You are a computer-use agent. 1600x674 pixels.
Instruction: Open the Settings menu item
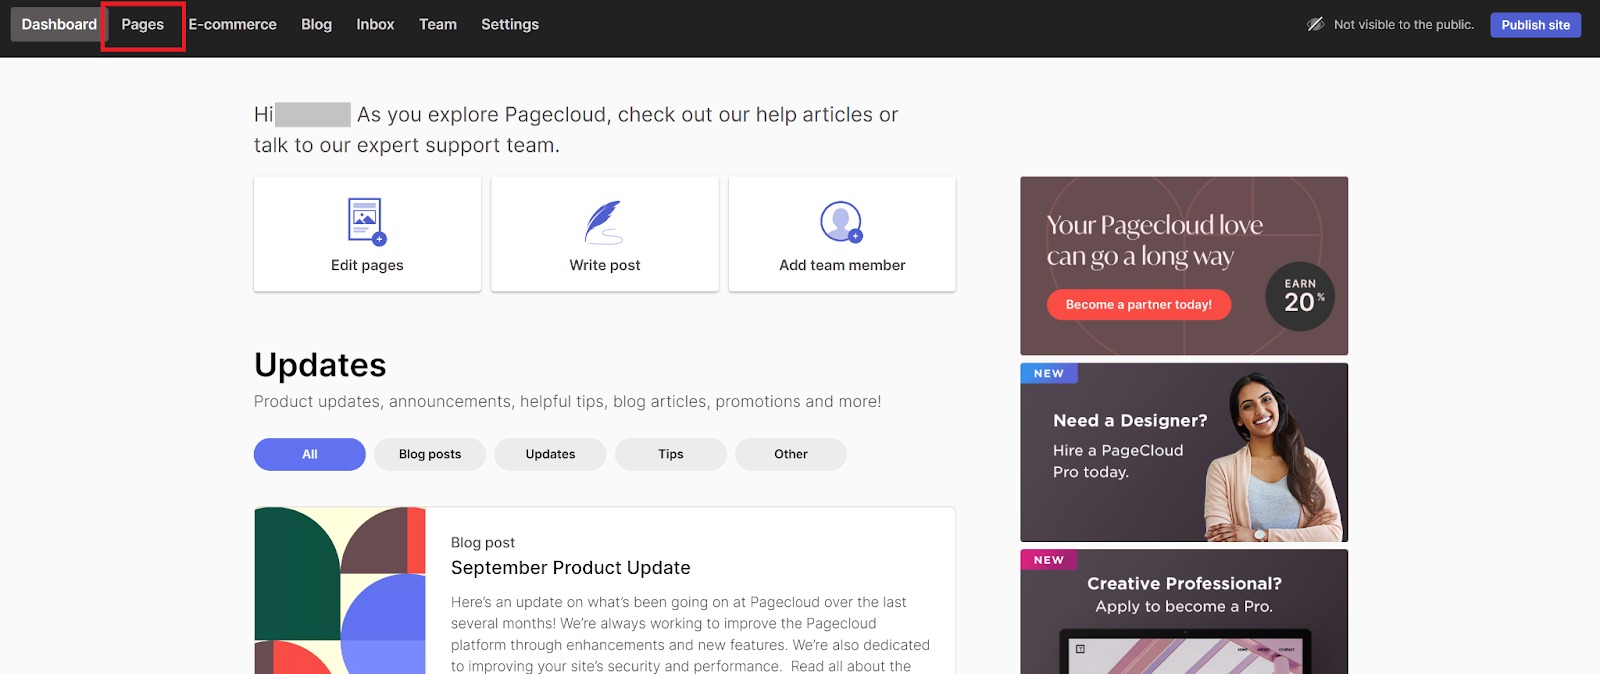coord(510,24)
